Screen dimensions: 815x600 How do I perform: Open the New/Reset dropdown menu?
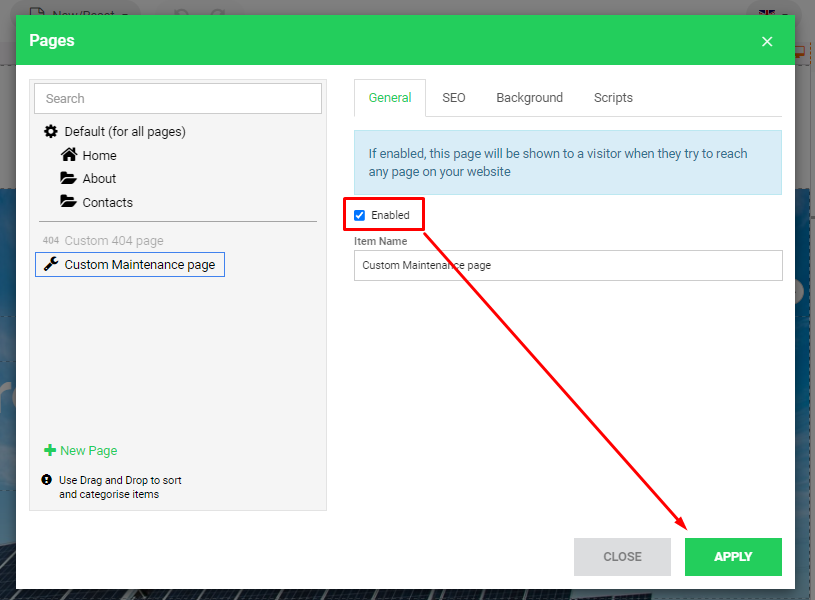[80, 14]
